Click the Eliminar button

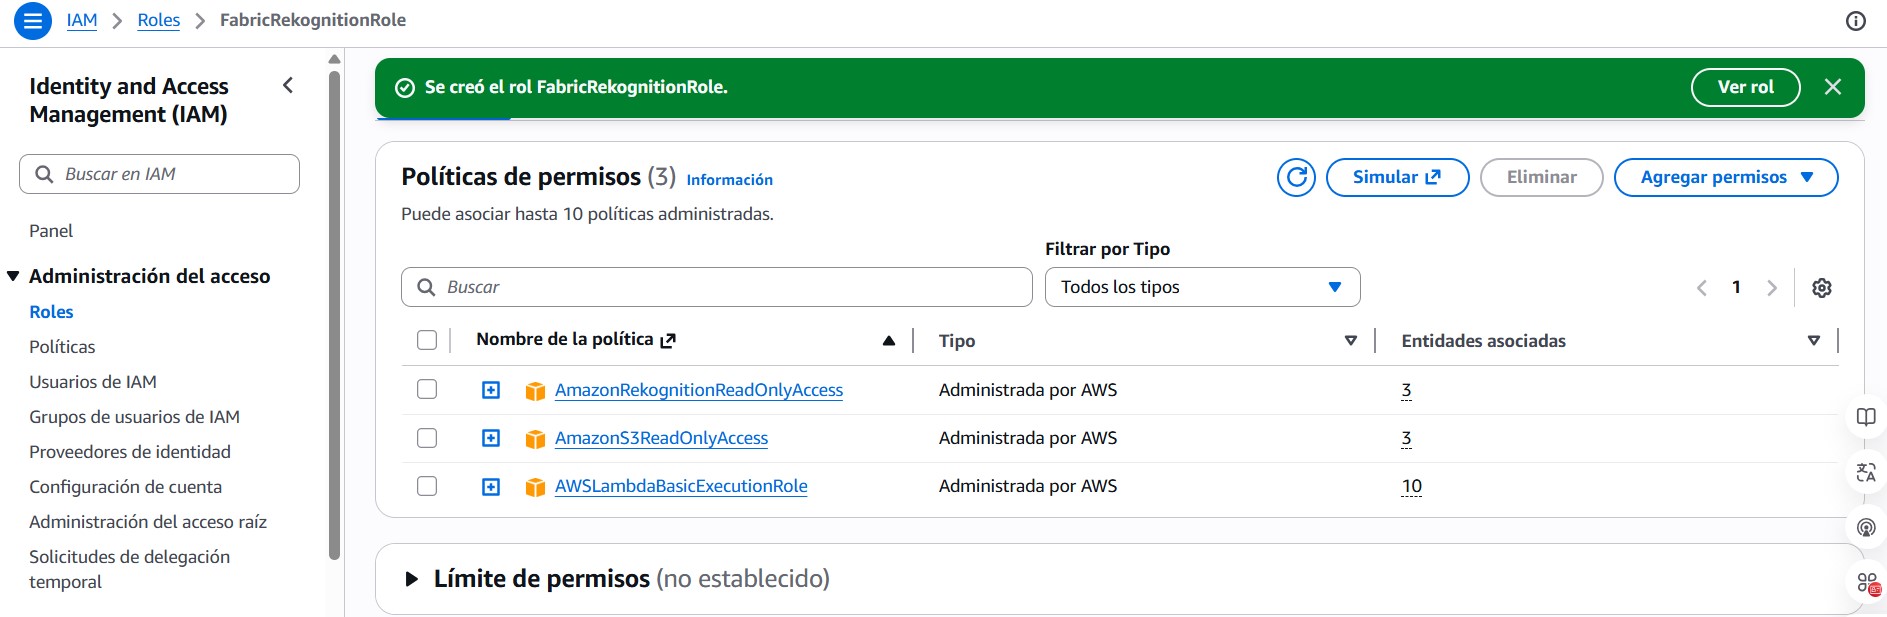click(1541, 177)
